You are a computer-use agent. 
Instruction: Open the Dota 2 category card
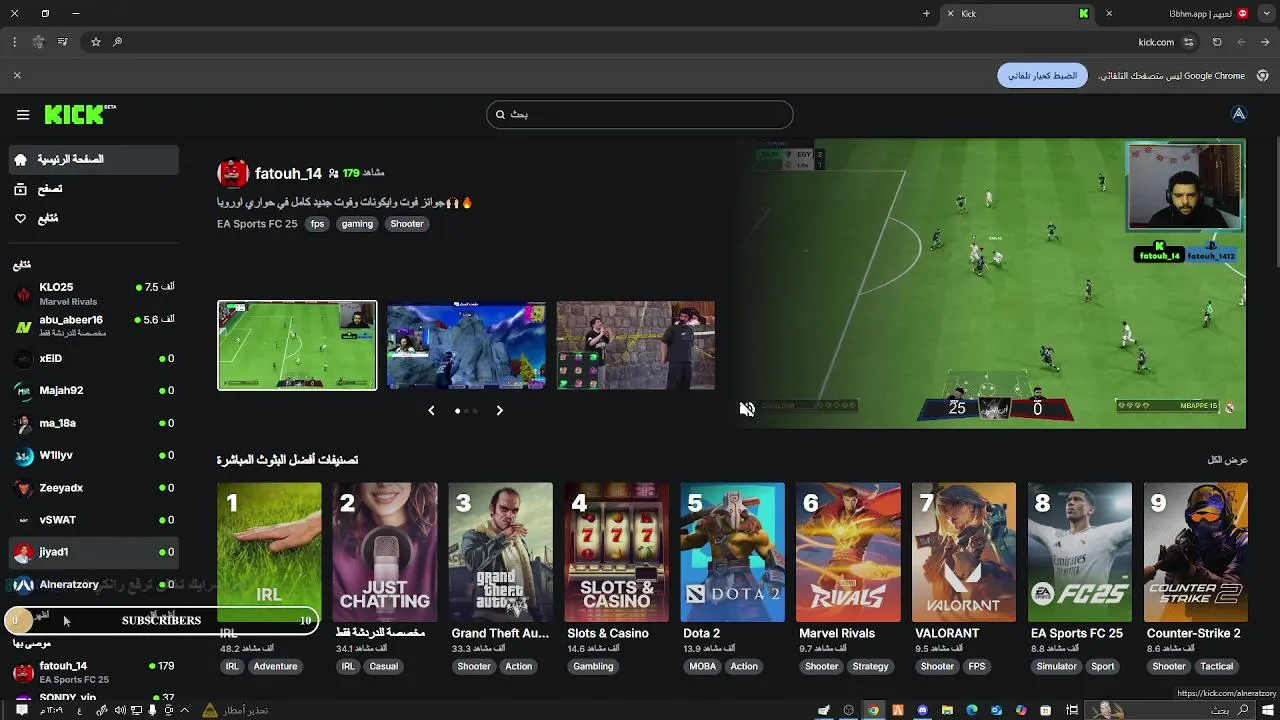coord(733,552)
